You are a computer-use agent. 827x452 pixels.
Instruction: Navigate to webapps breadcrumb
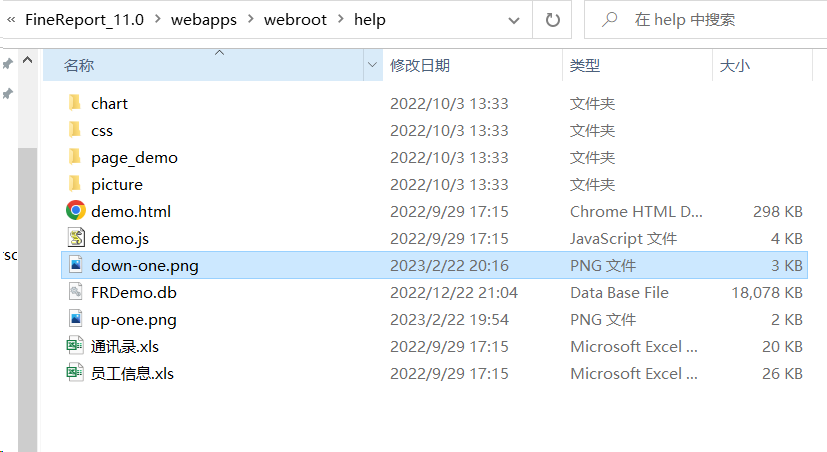[x=204, y=20]
